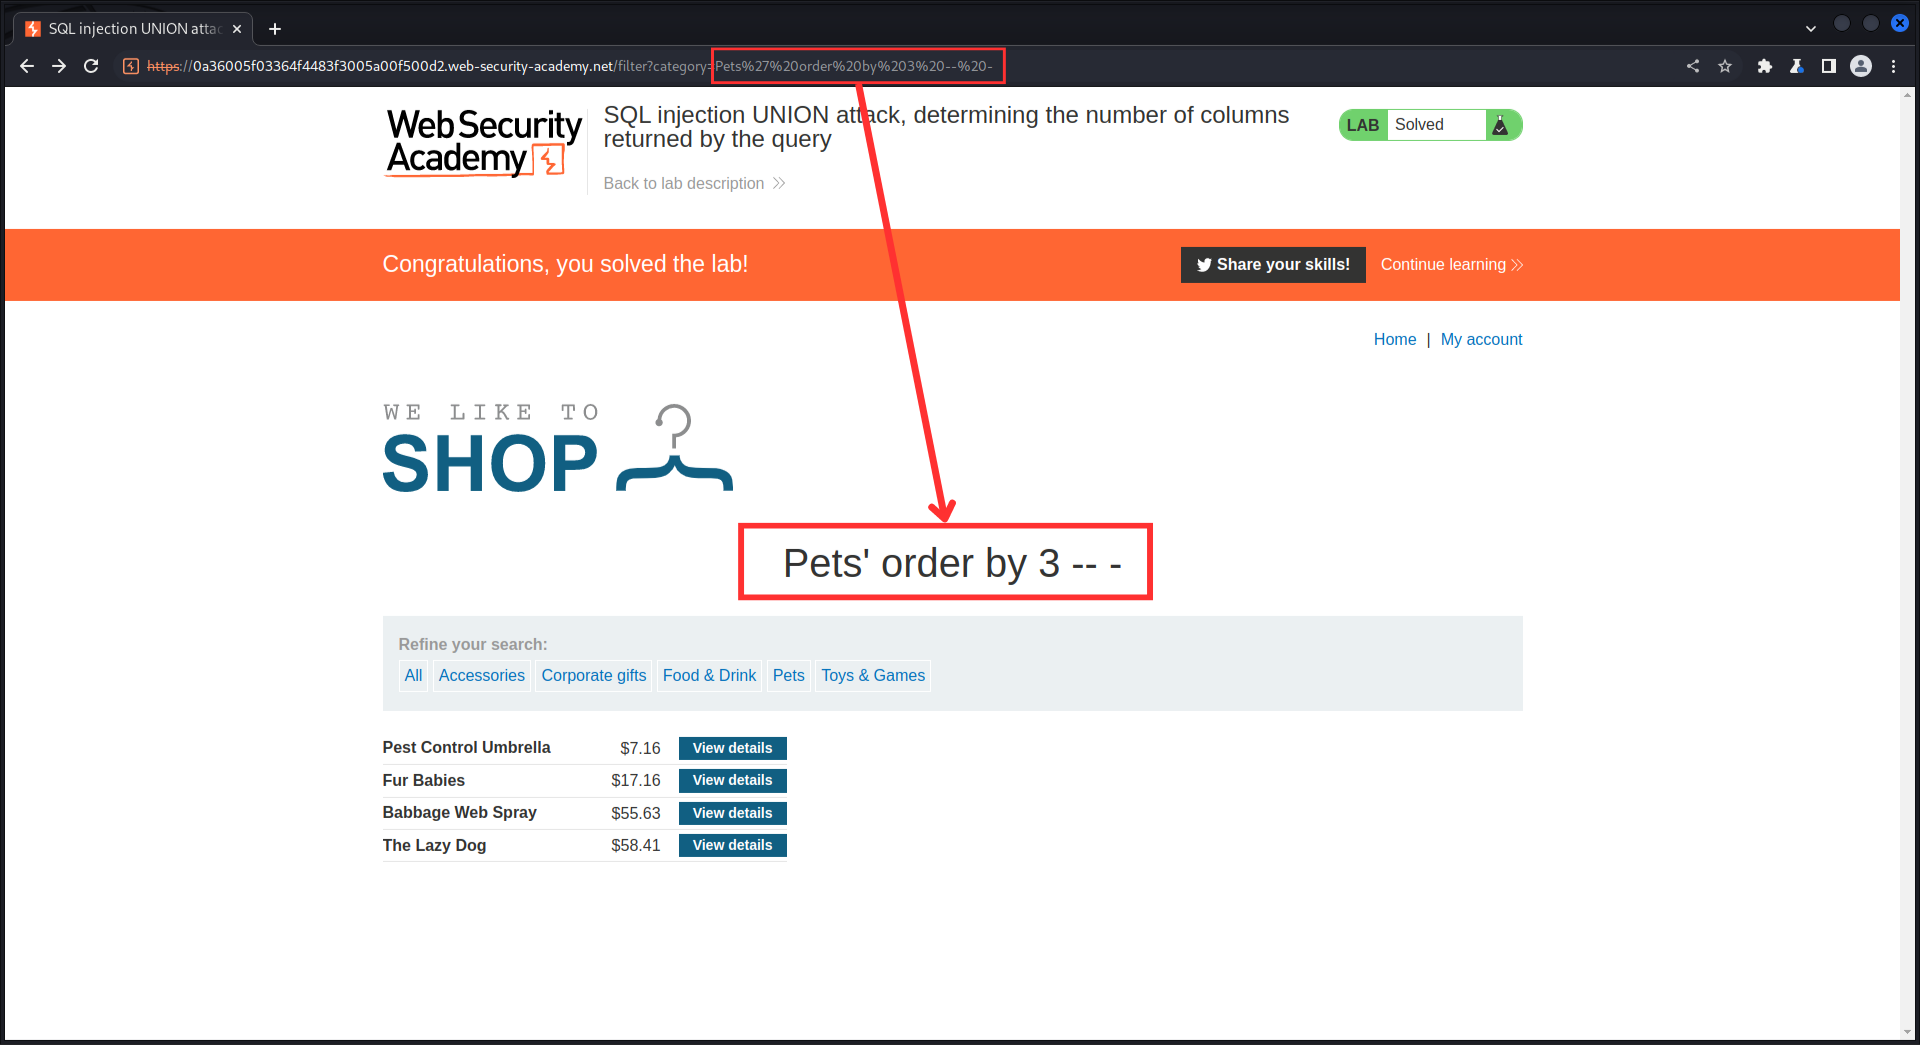View details for Fur Babies
The width and height of the screenshot is (1920, 1045).
[732, 781]
